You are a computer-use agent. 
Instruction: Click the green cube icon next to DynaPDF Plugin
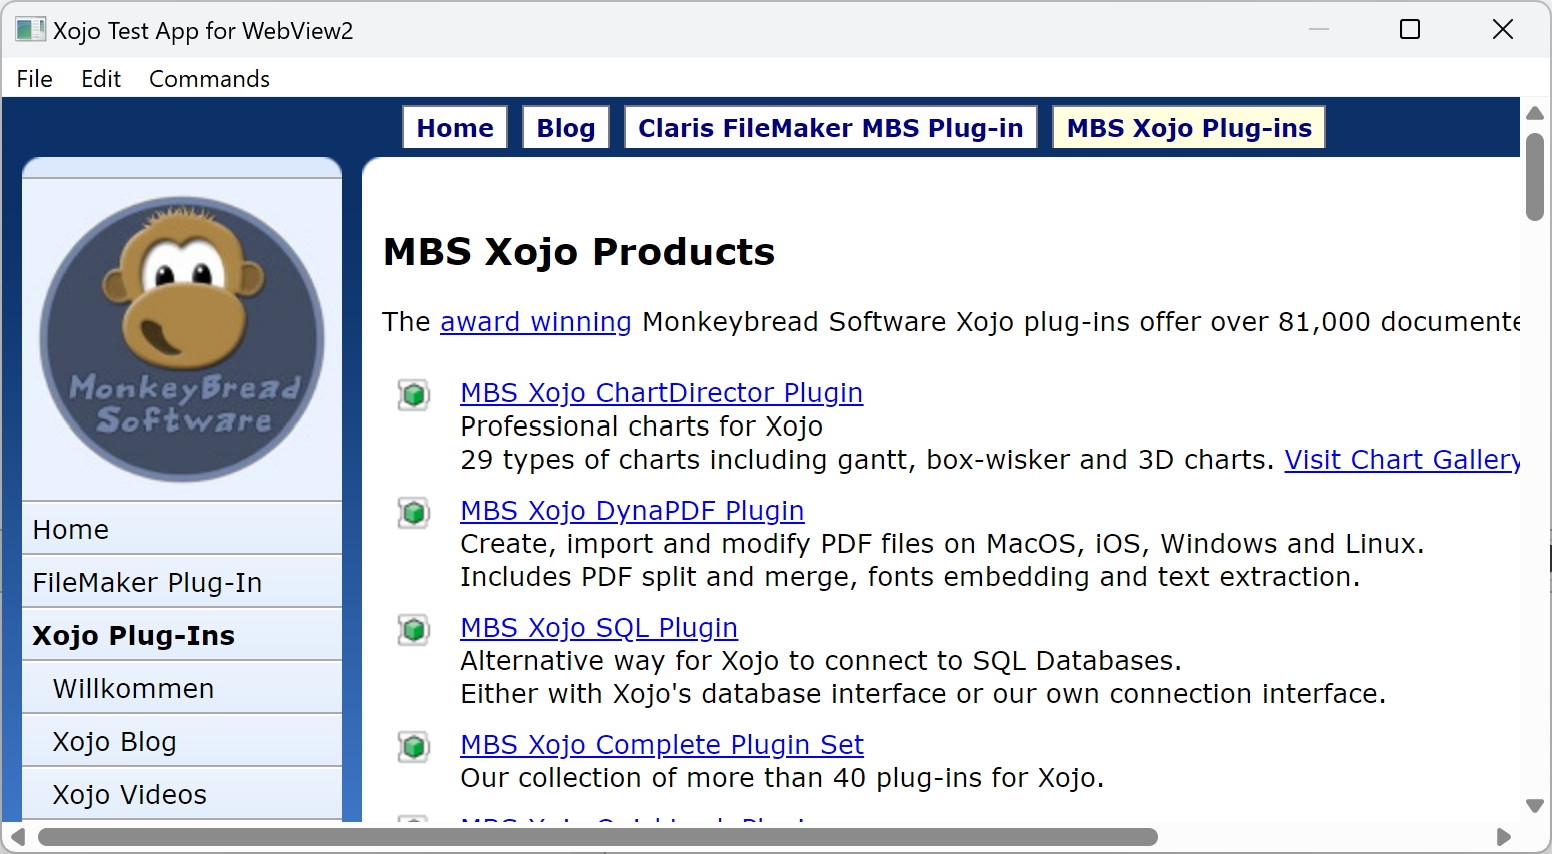click(414, 512)
